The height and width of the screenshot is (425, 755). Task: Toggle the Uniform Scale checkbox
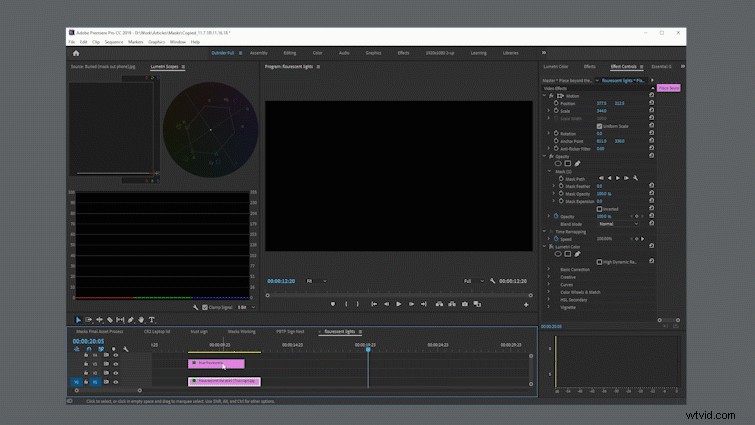pyautogui.click(x=599, y=126)
